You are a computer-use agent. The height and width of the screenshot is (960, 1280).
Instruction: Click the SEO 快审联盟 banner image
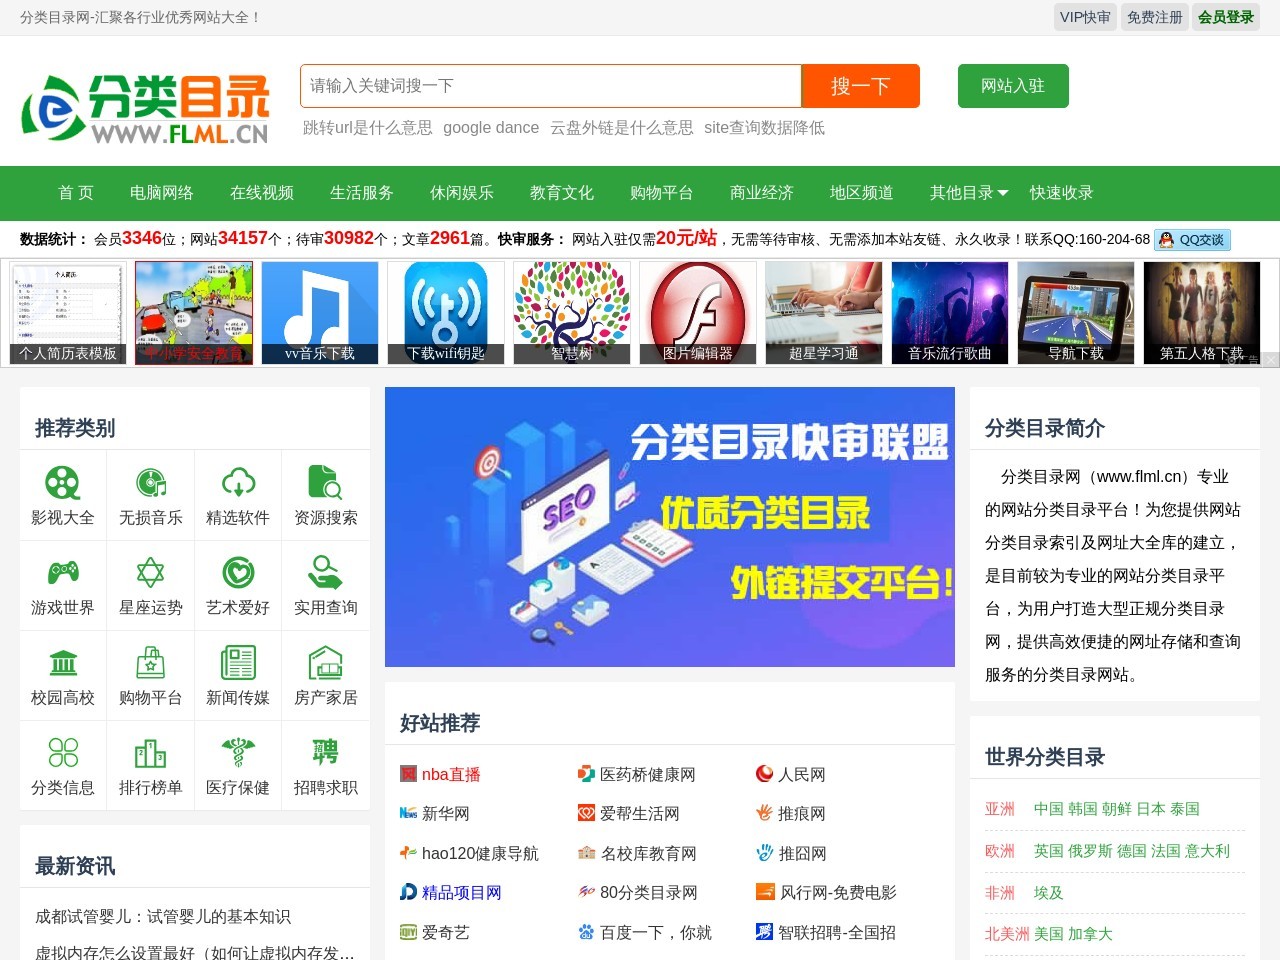coord(670,527)
